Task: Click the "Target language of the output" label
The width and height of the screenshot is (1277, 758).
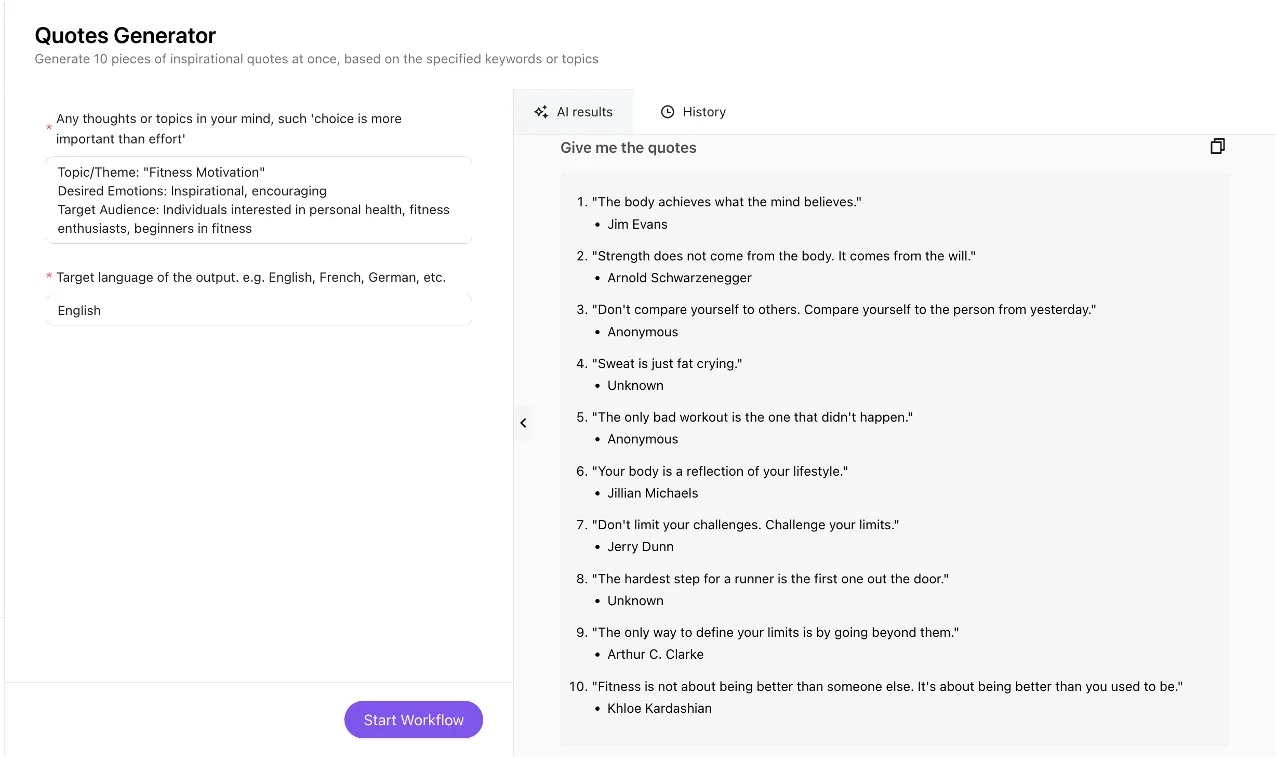Action: (251, 277)
